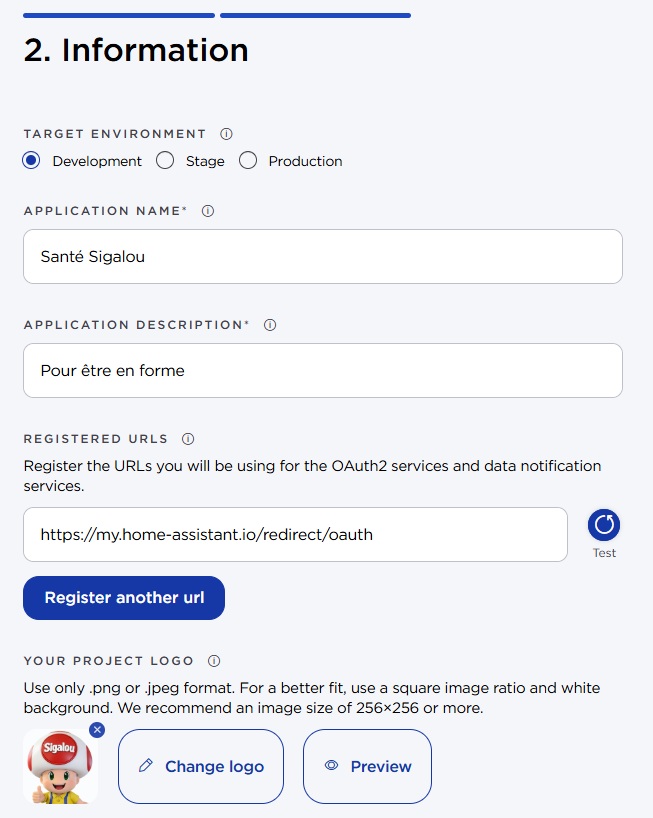Click the registered OAuth URL input field

[x=295, y=535]
